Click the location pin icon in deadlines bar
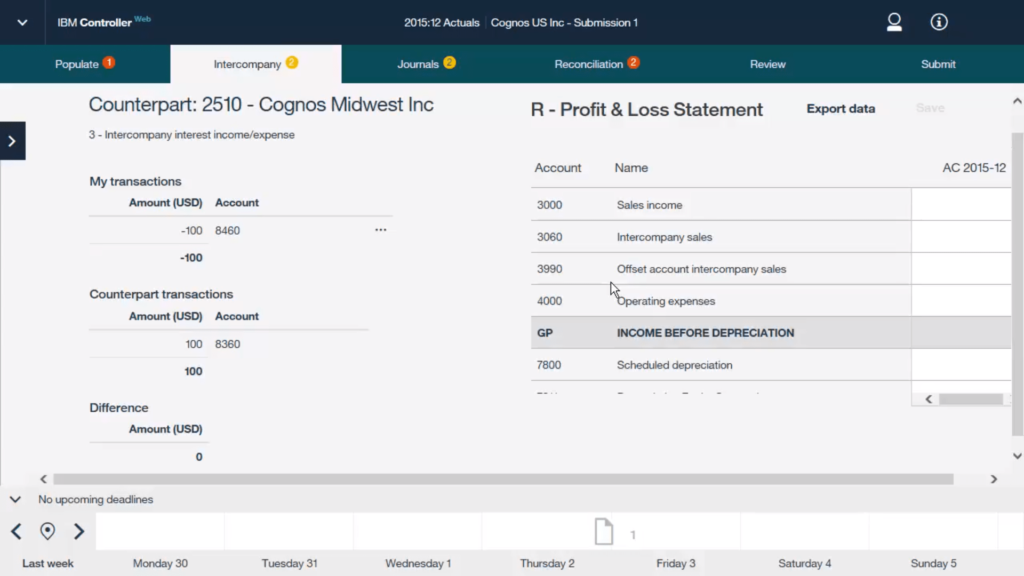1024x576 pixels. [x=46, y=531]
